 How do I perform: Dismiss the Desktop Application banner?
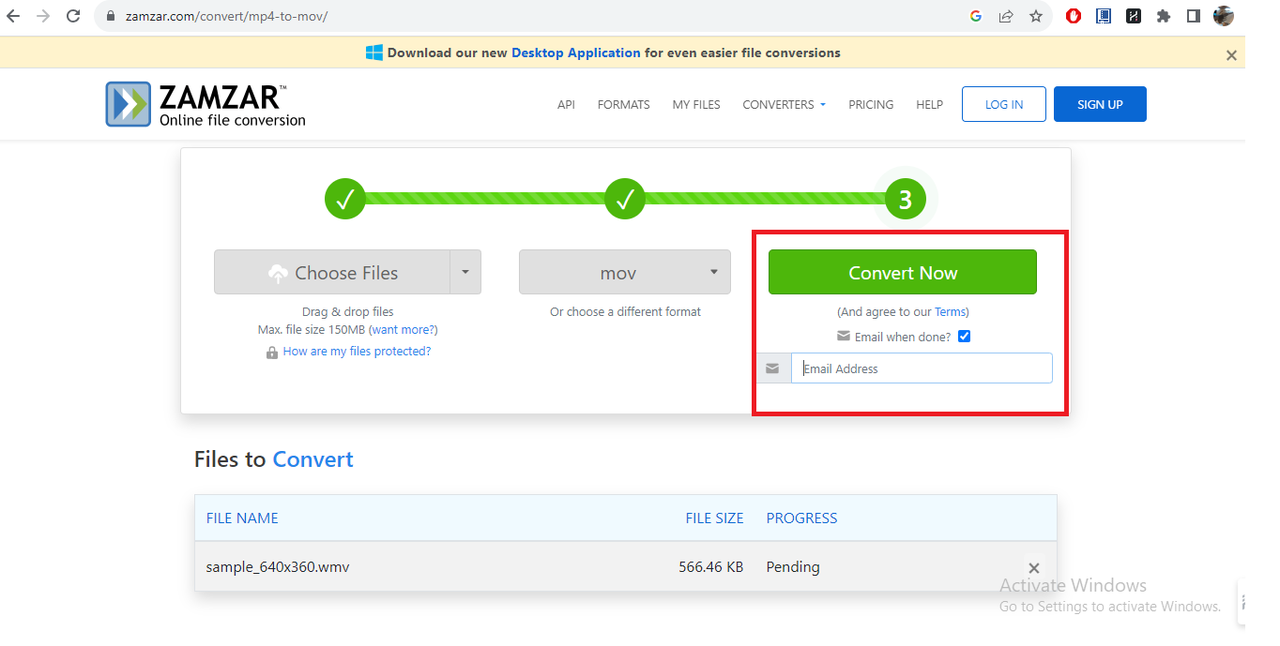(x=1232, y=55)
